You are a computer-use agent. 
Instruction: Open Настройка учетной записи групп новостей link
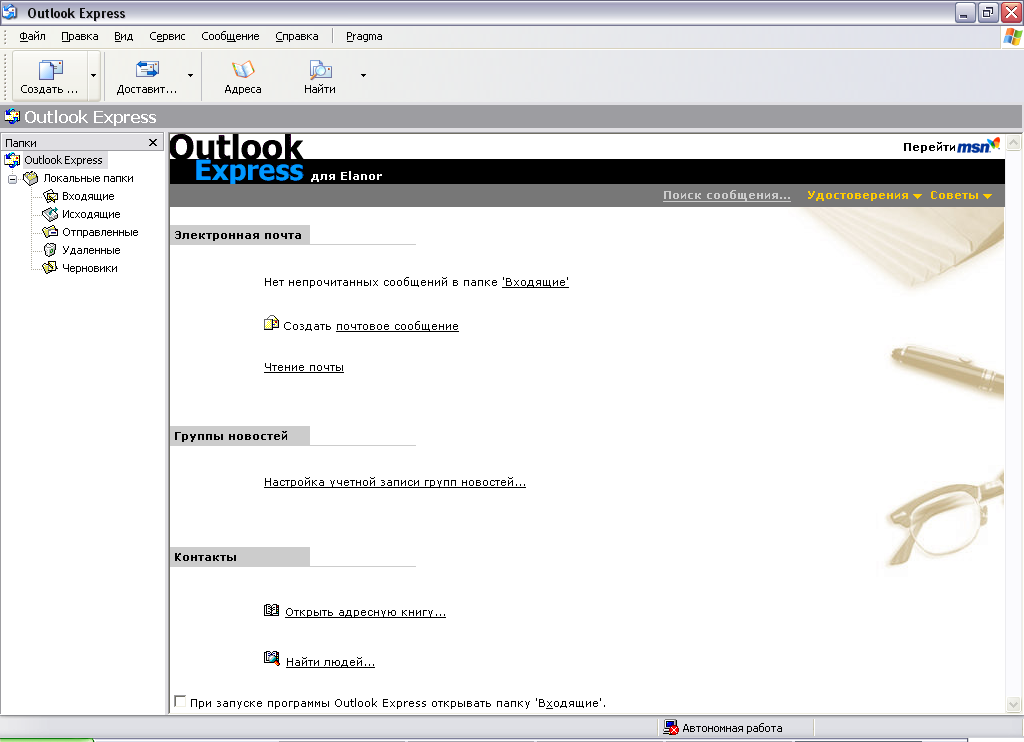click(394, 482)
